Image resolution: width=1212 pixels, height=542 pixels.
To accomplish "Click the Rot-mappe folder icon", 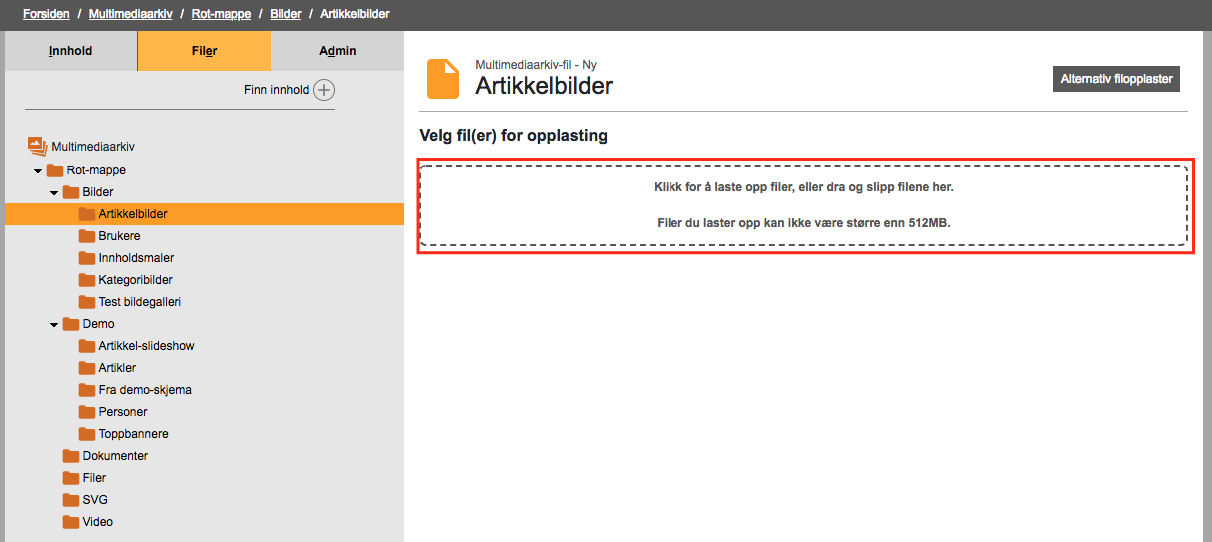I will pyautogui.click(x=55, y=170).
